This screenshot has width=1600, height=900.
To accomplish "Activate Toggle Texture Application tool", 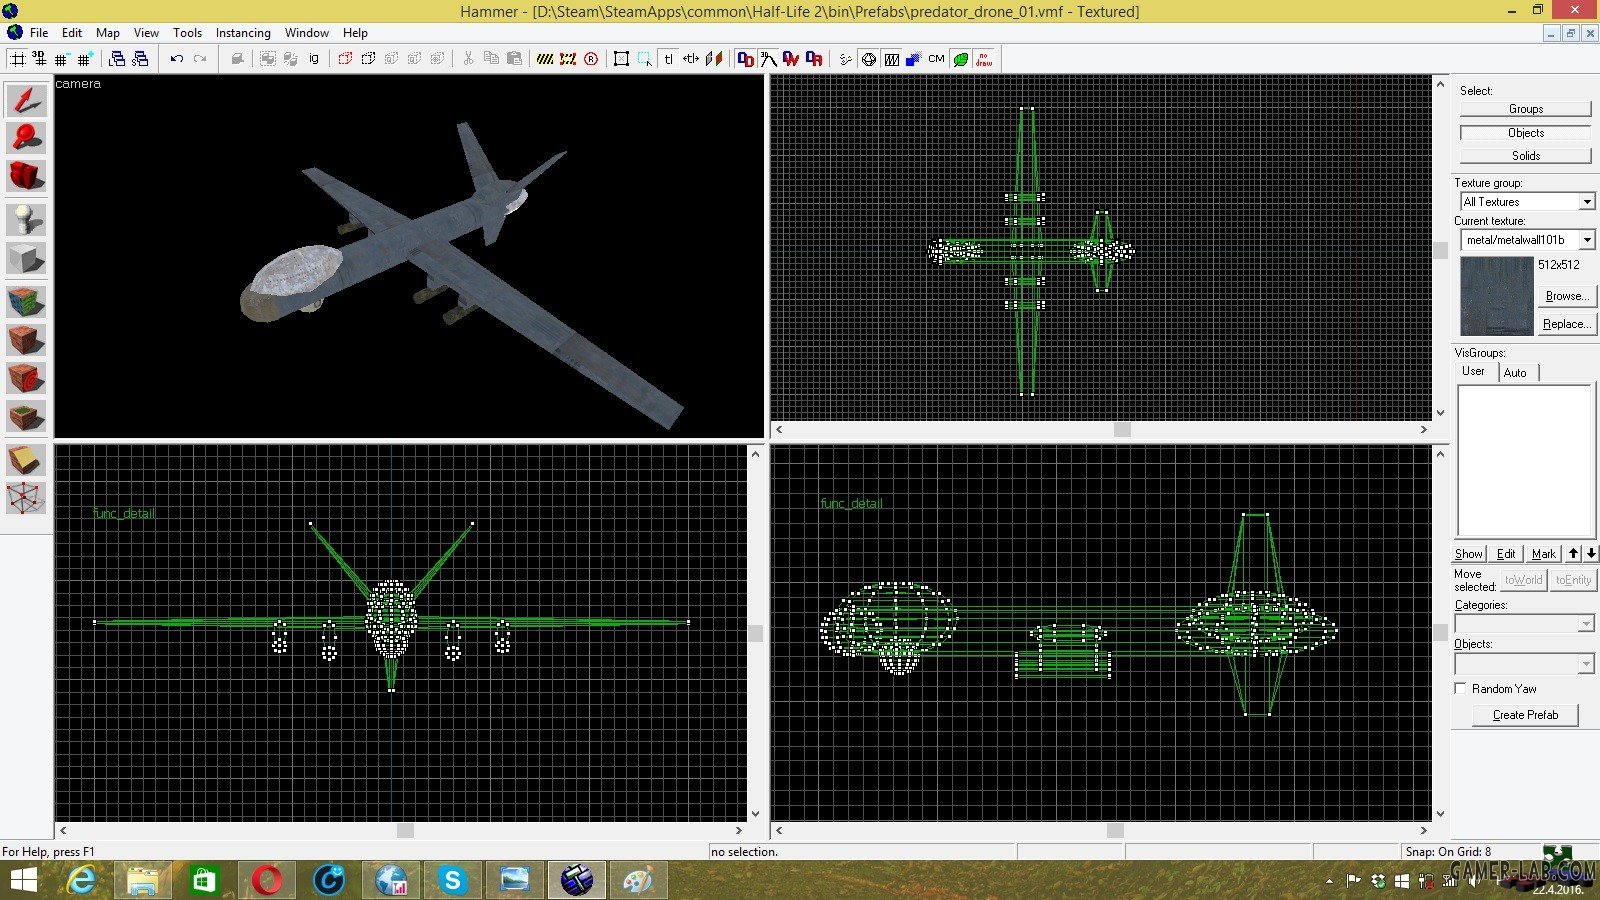I will [x=27, y=302].
